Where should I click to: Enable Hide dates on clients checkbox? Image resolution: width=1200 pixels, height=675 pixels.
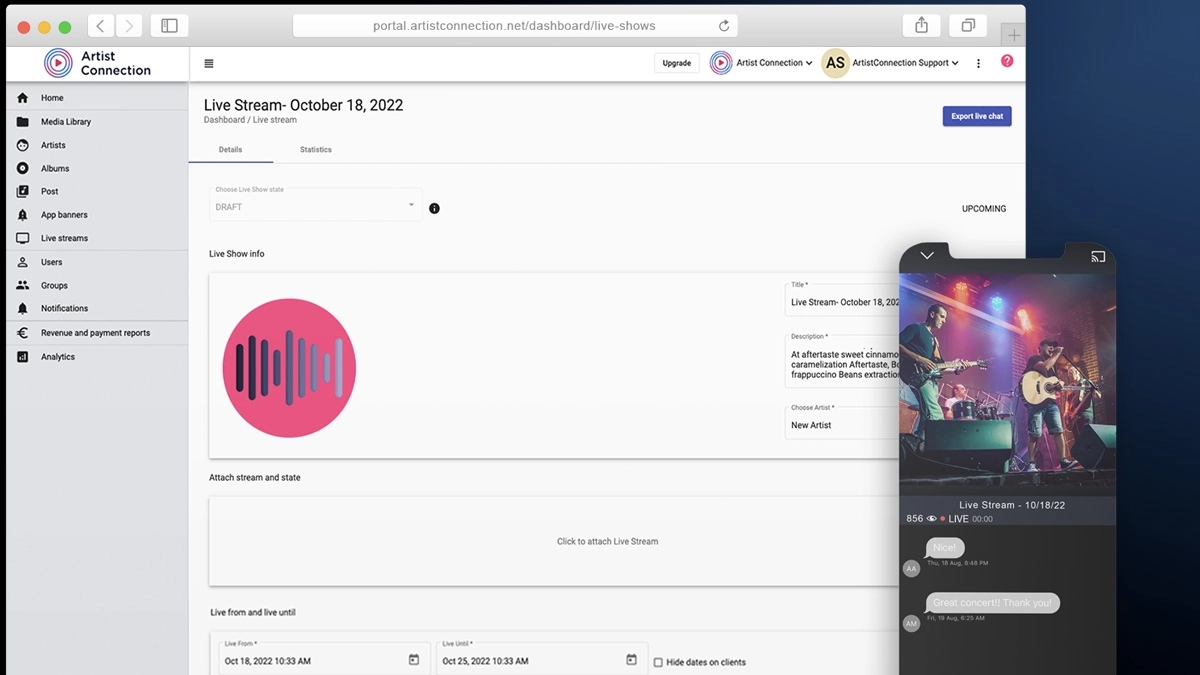click(658, 662)
